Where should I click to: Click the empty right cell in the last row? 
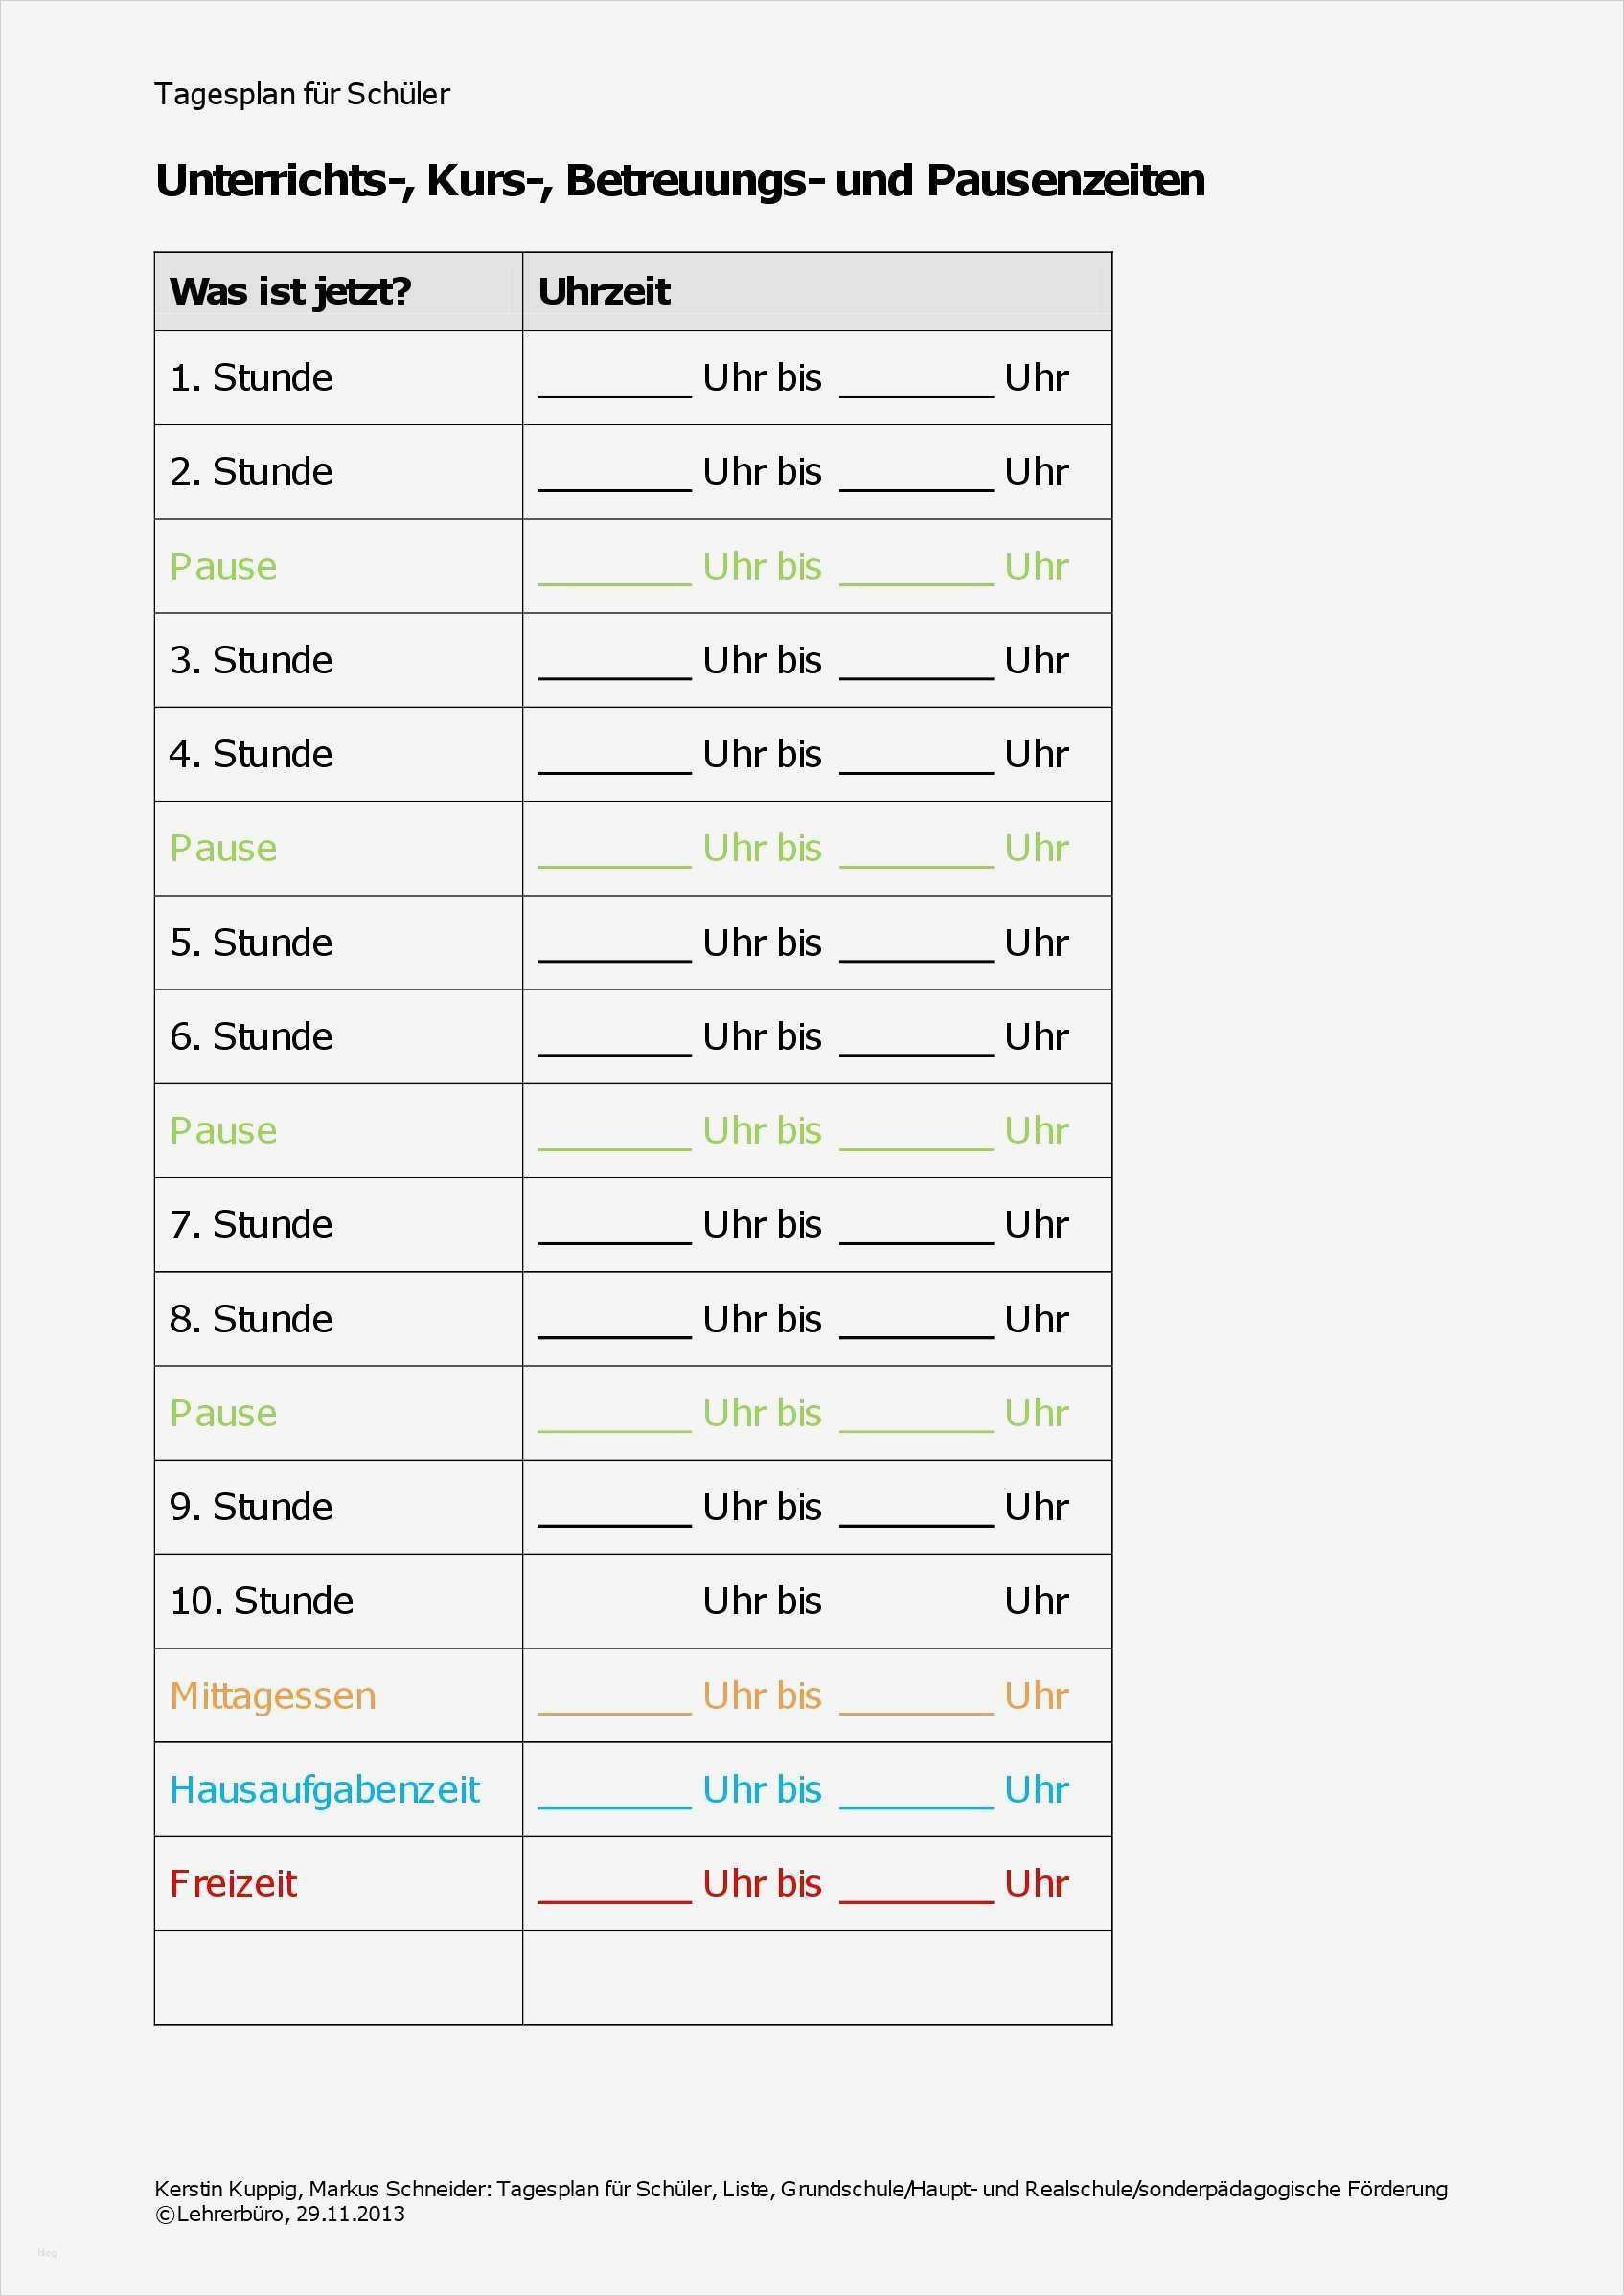816,1977
